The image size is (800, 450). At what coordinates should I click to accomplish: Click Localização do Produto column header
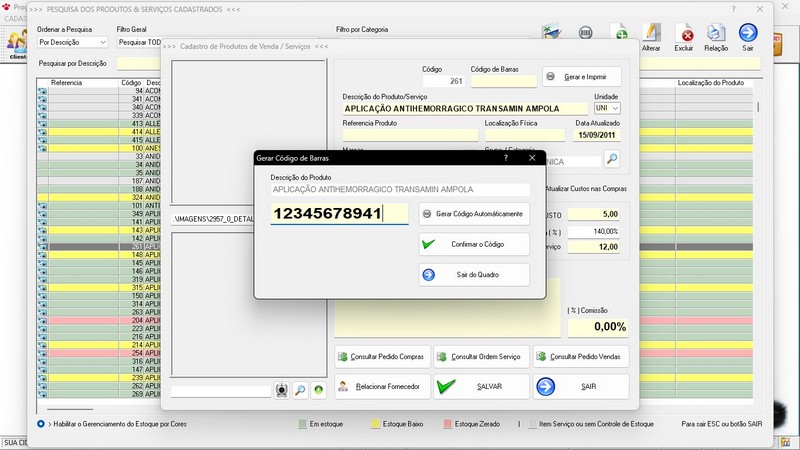(x=711, y=83)
